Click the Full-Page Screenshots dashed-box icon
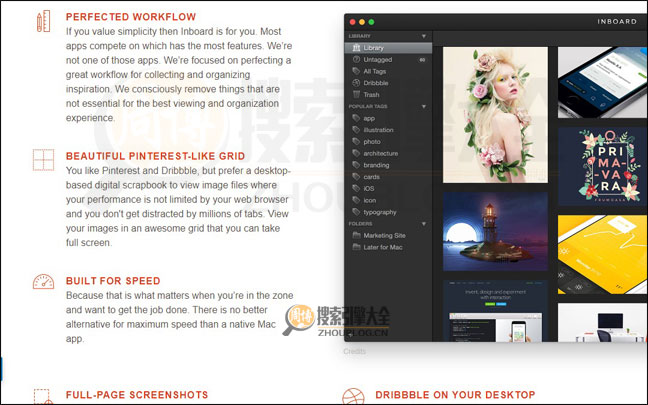Image resolution: width=648 pixels, height=405 pixels. coord(43,397)
